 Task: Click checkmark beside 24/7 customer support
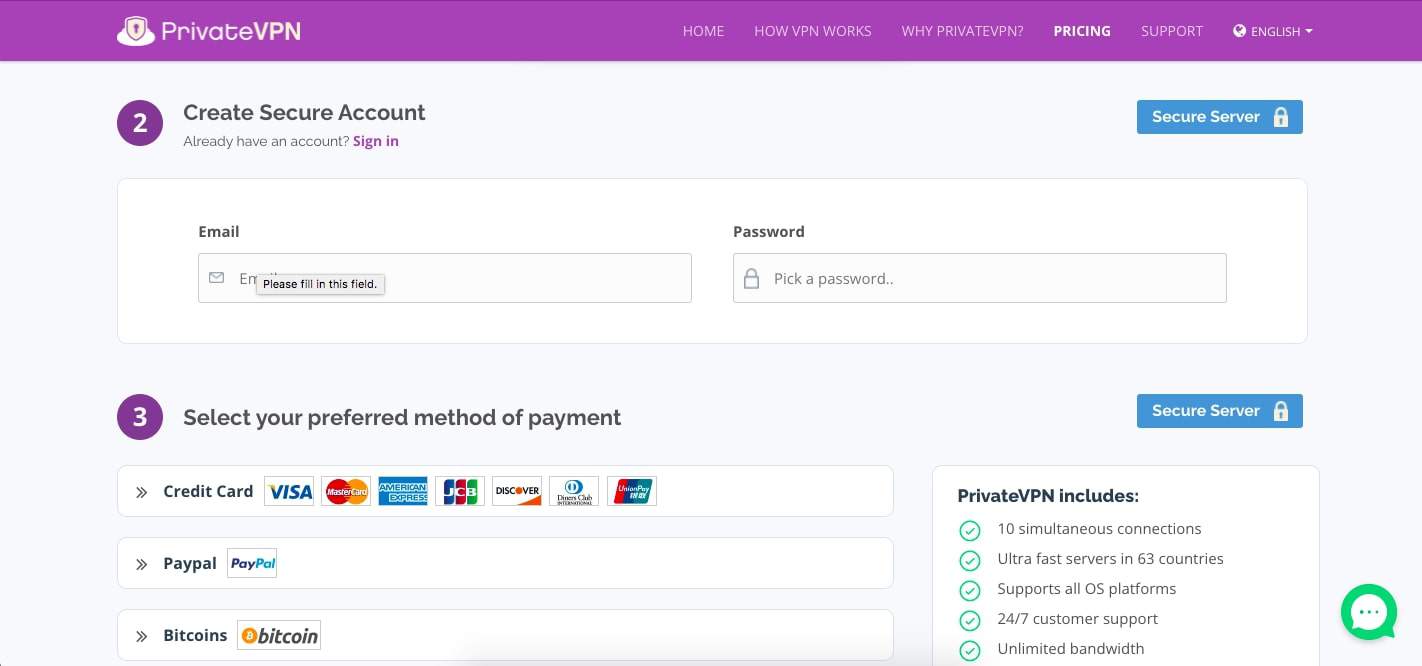point(969,620)
